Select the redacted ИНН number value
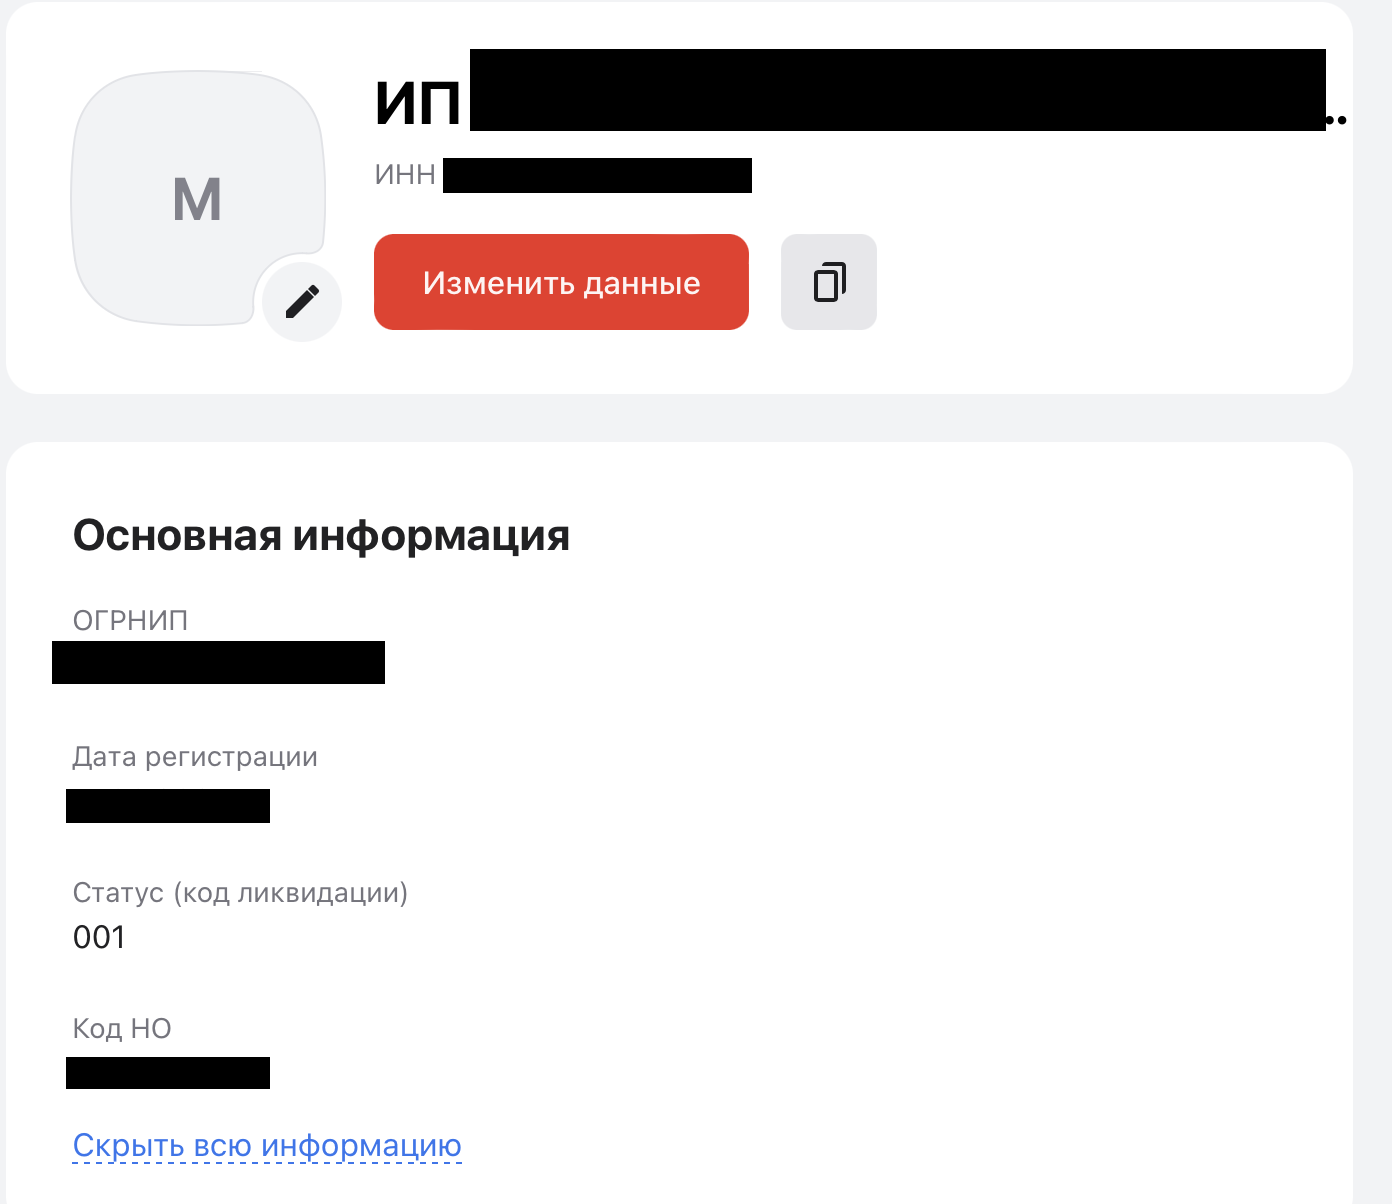Viewport: 1392px width, 1204px height. 597,175
